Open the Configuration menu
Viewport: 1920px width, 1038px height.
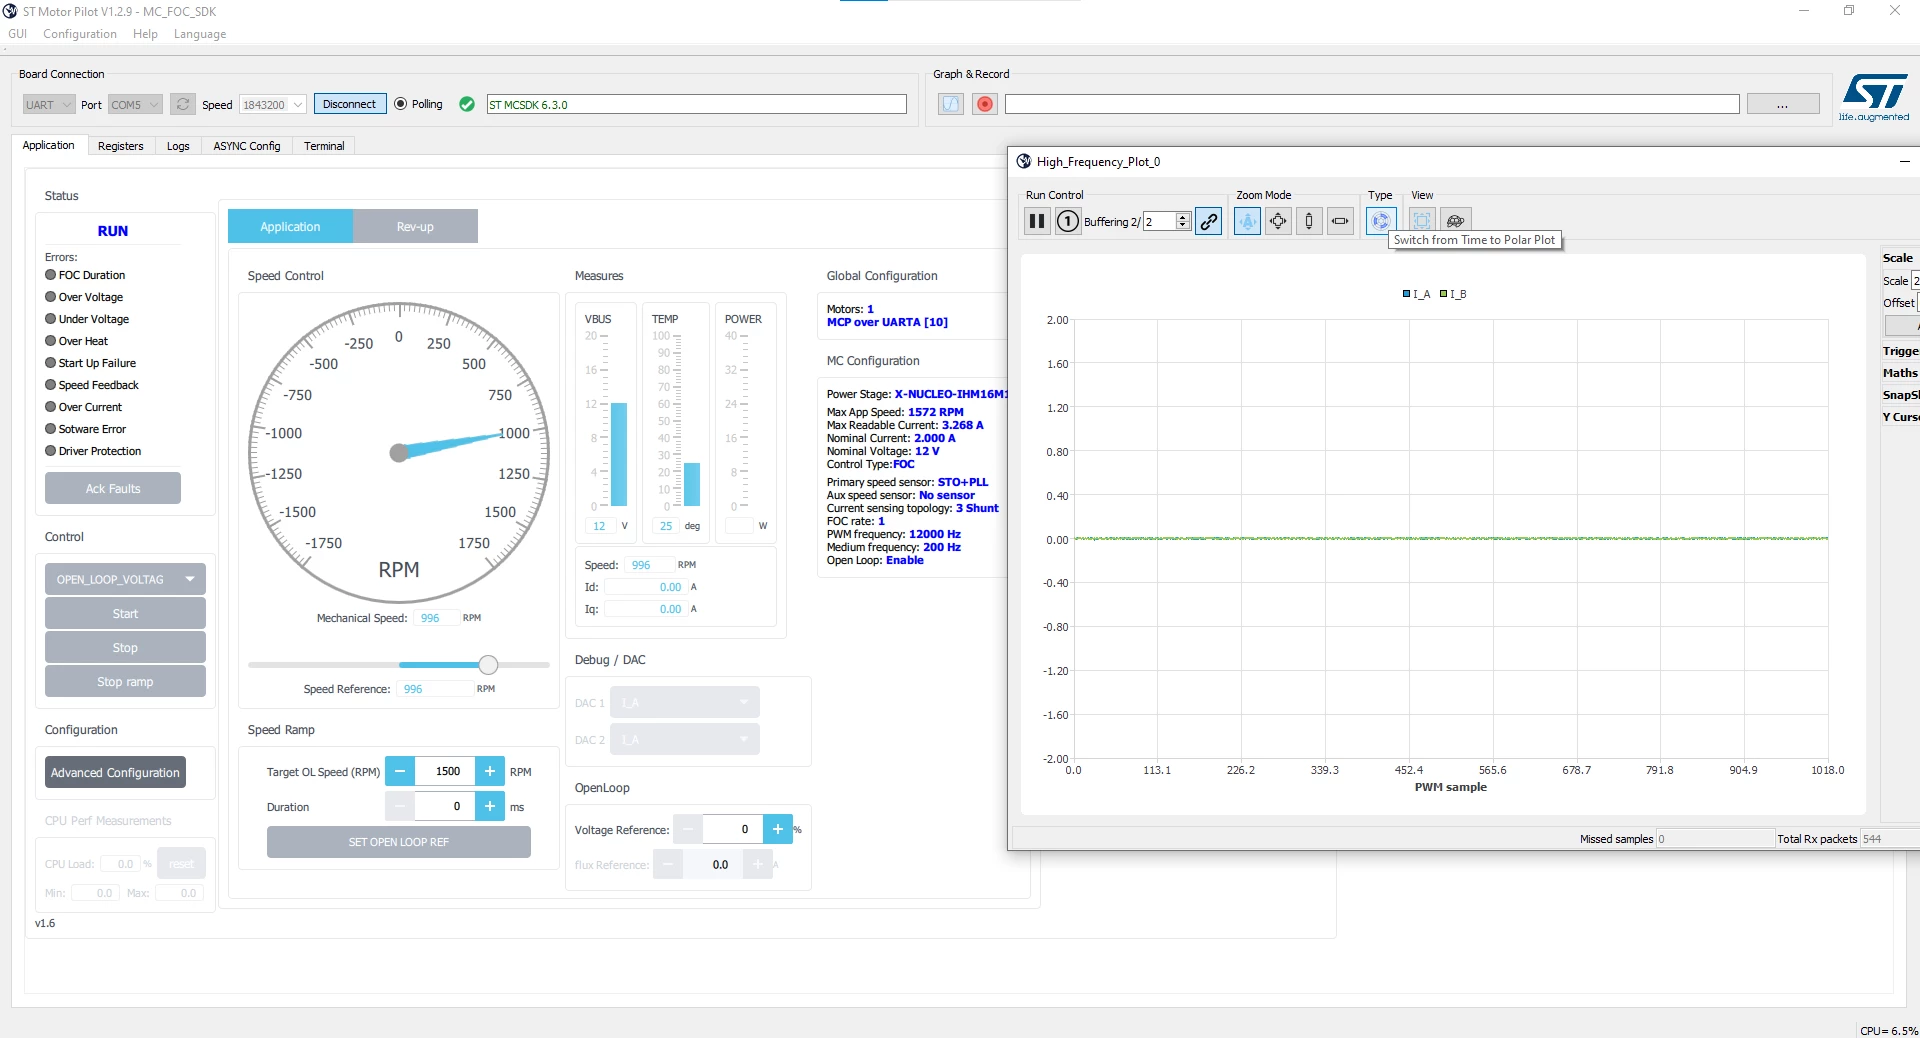tap(80, 34)
